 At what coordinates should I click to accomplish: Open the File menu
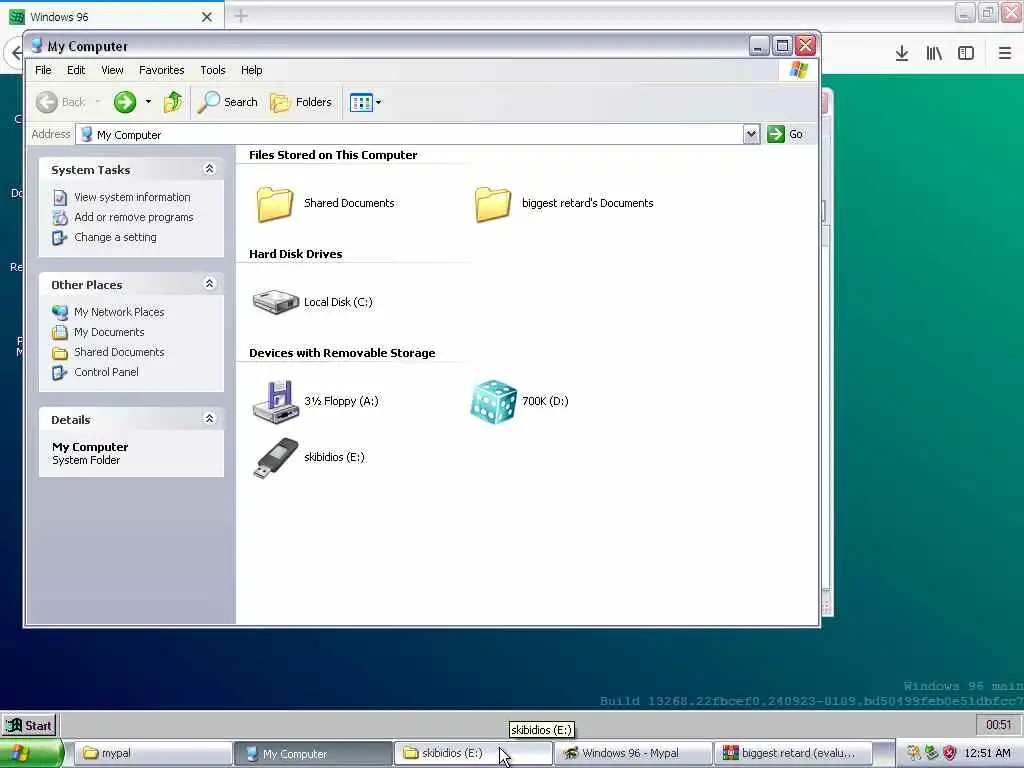coord(43,70)
